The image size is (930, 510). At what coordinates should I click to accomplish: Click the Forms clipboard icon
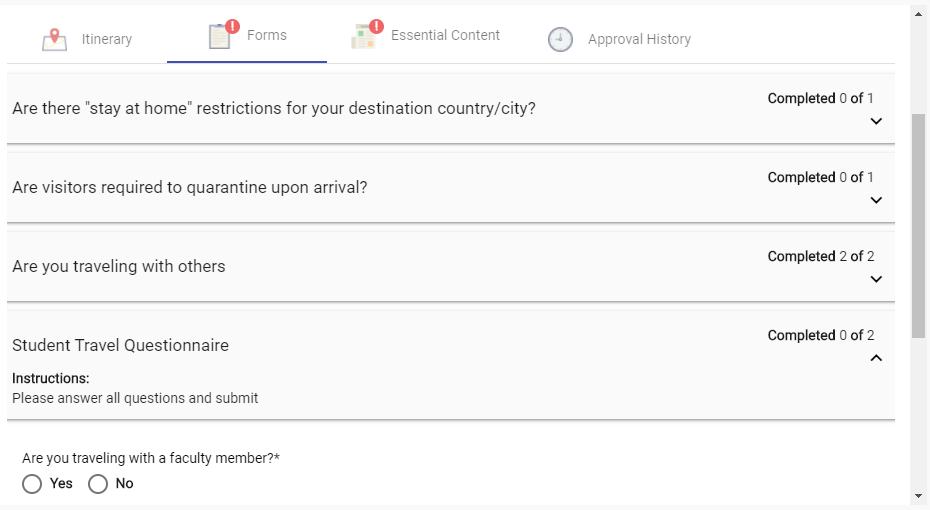coord(219,36)
